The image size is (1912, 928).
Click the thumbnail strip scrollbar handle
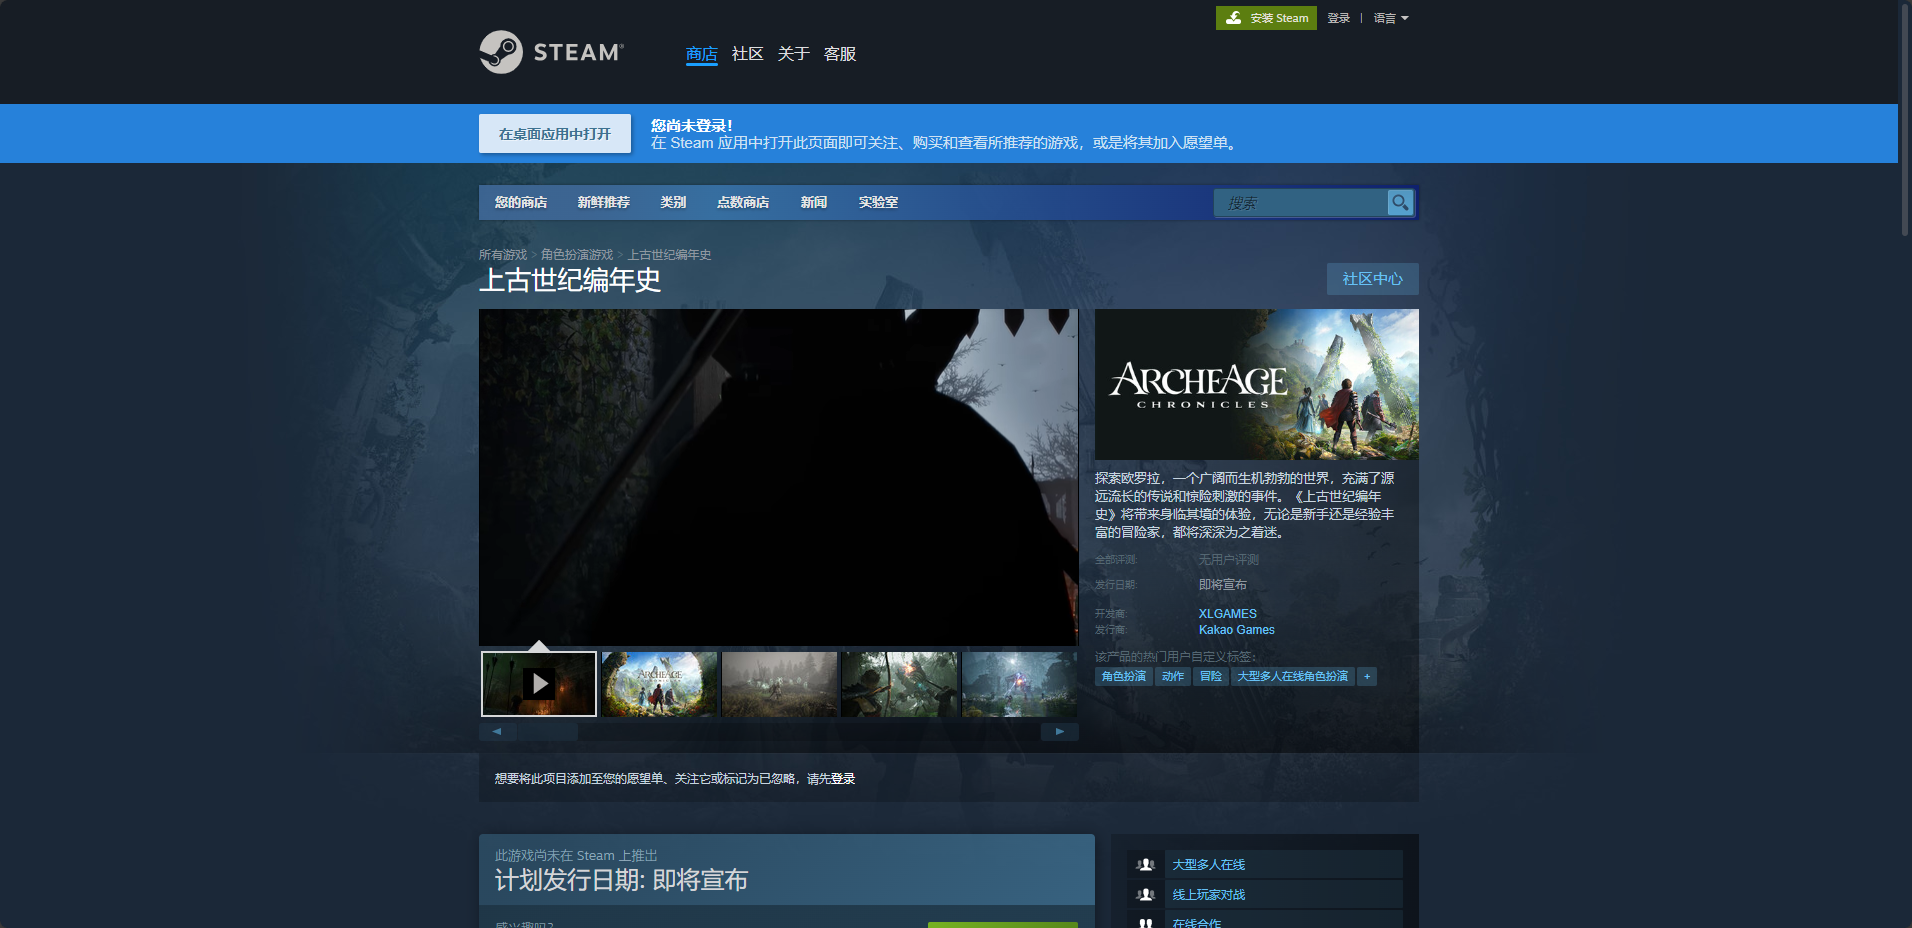click(547, 732)
